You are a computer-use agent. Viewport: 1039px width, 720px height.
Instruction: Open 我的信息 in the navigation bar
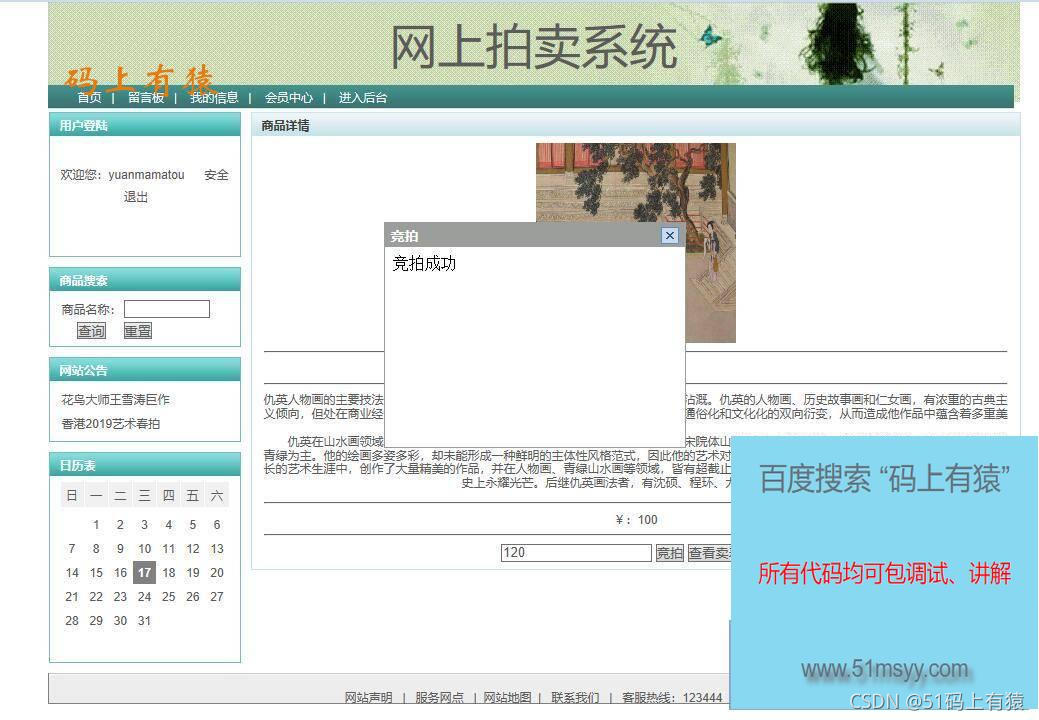(214, 98)
